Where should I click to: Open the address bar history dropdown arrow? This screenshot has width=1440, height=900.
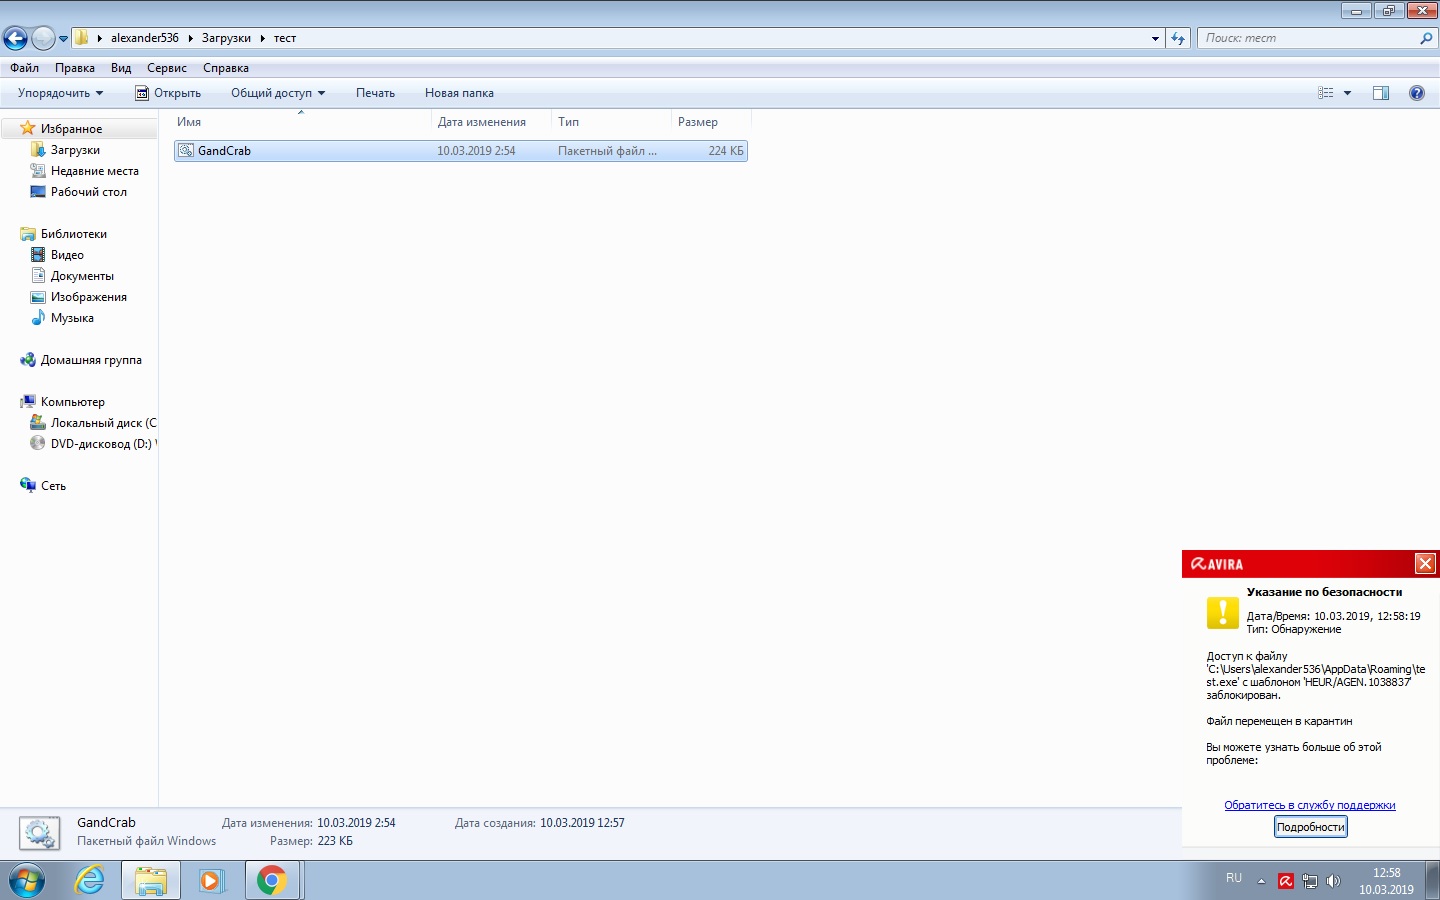pyautogui.click(x=1155, y=39)
